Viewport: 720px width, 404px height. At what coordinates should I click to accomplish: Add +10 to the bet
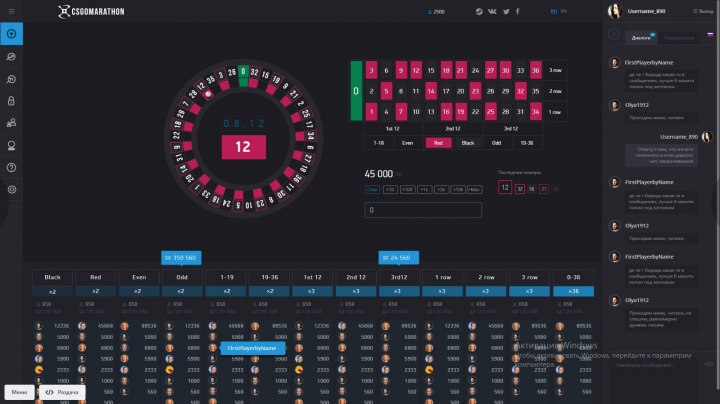[x=390, y=189]
